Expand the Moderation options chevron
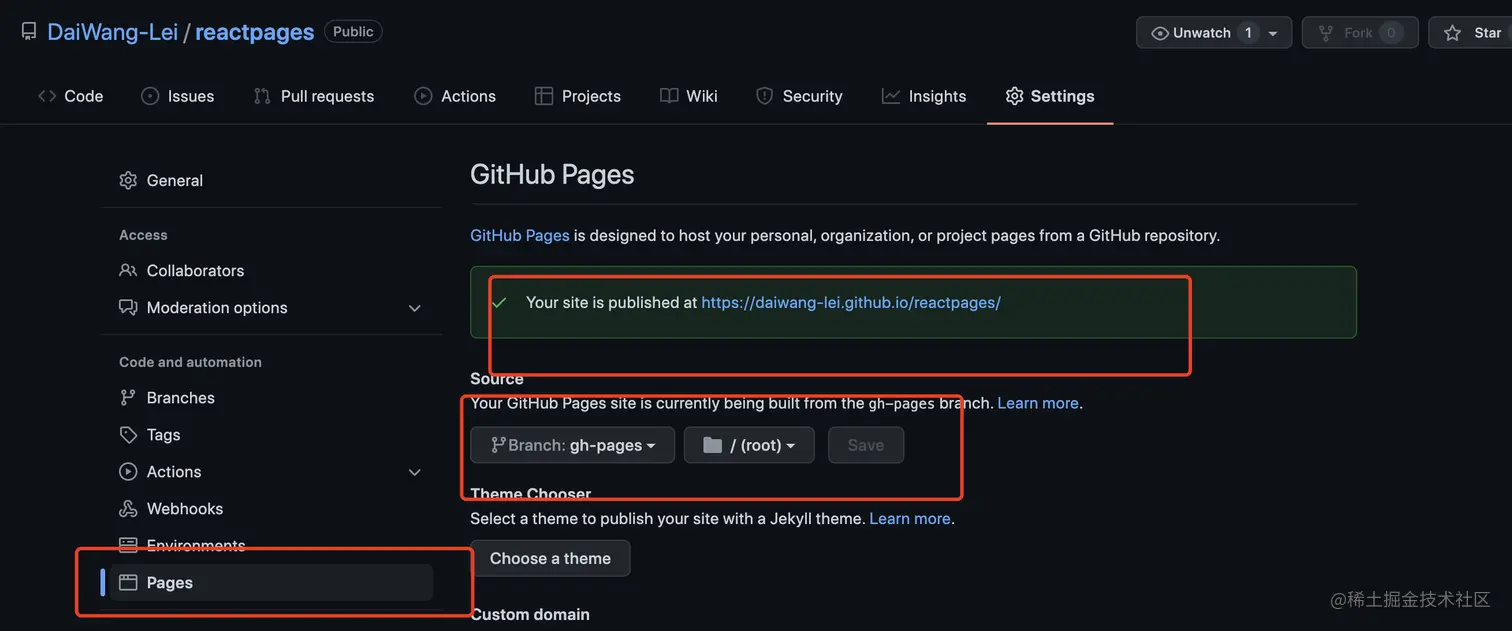The image size is (1512, 631). coord(415,308)
